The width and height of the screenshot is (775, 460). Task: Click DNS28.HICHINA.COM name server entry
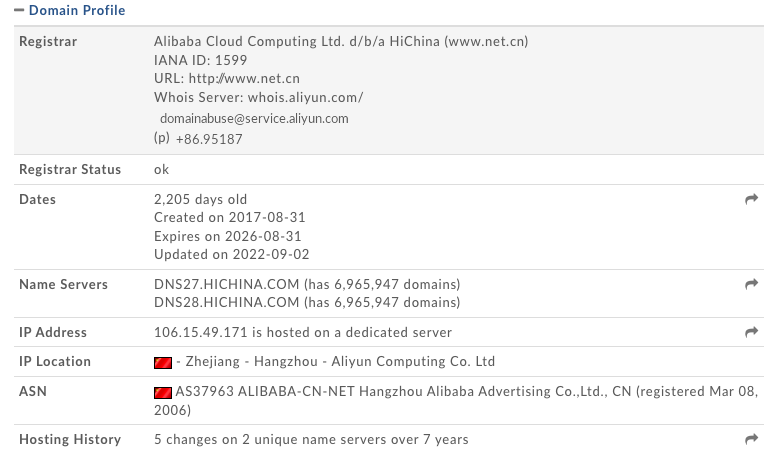pyautogui.click(x=307, y=302)
